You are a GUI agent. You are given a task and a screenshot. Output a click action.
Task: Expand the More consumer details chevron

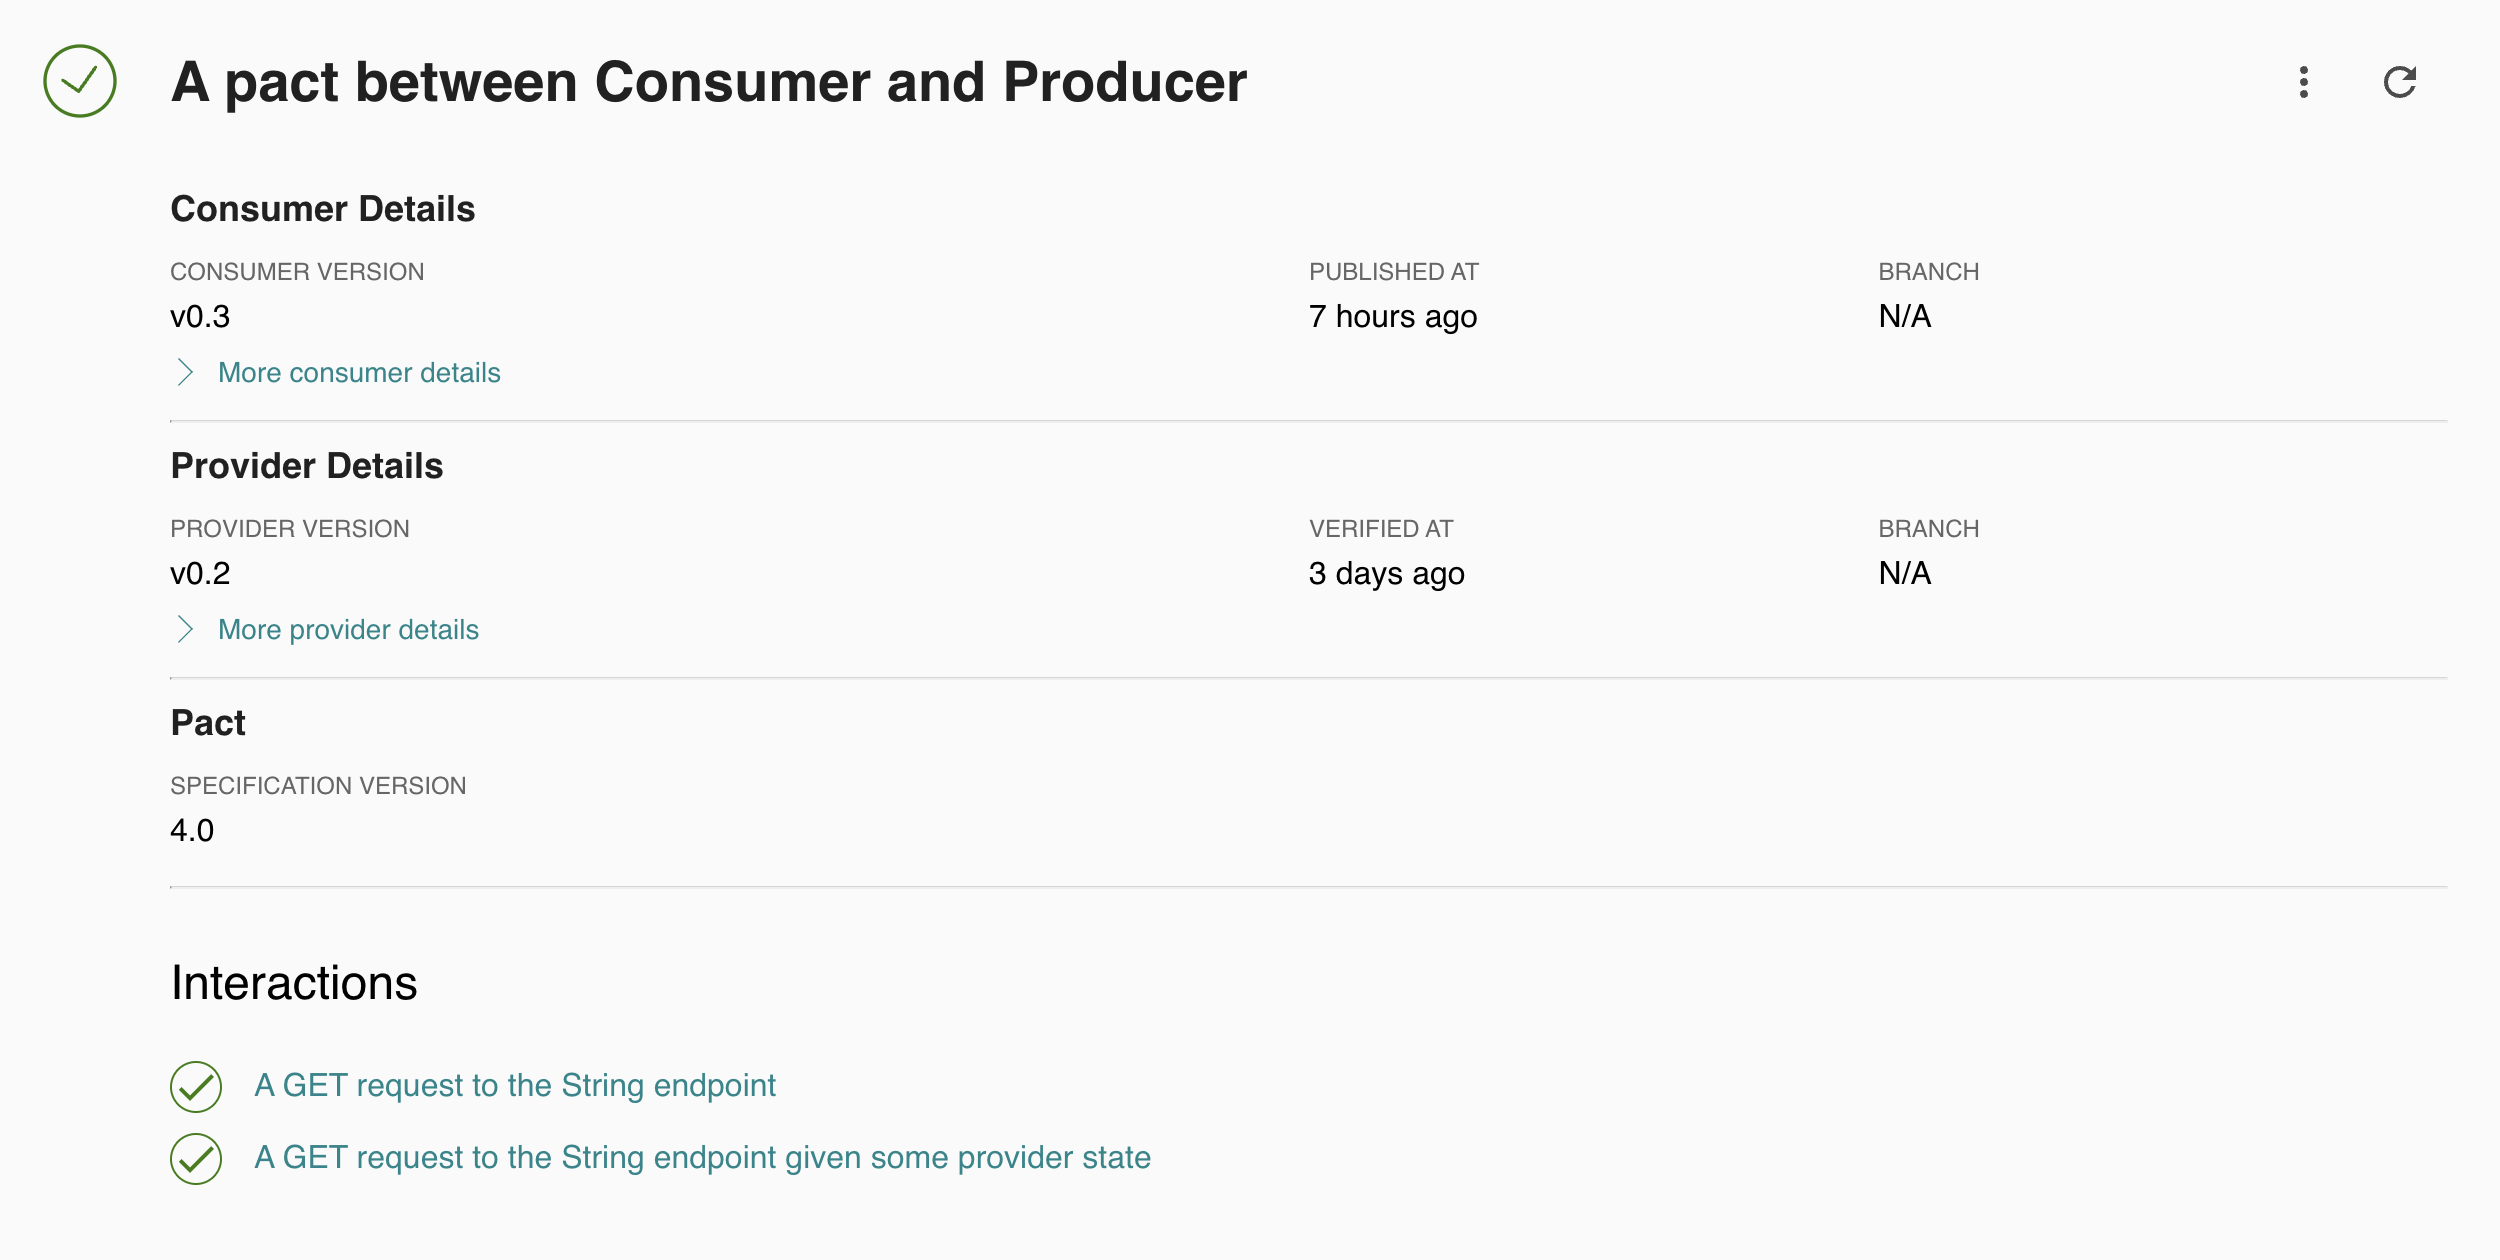(185, 373)
